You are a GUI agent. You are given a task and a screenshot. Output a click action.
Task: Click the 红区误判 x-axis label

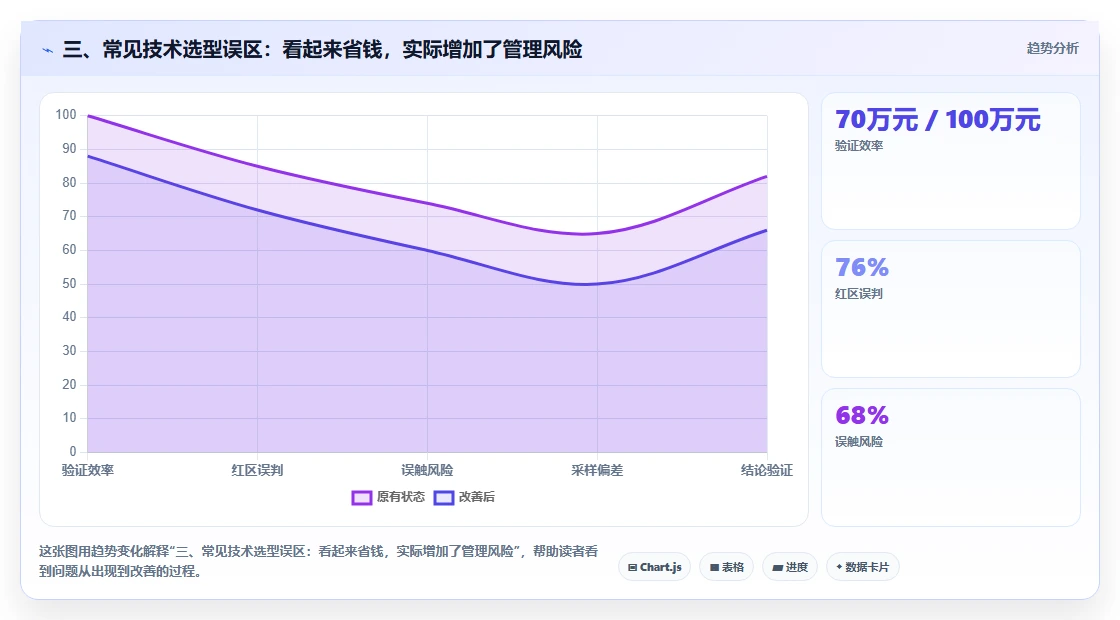[257, 470]
